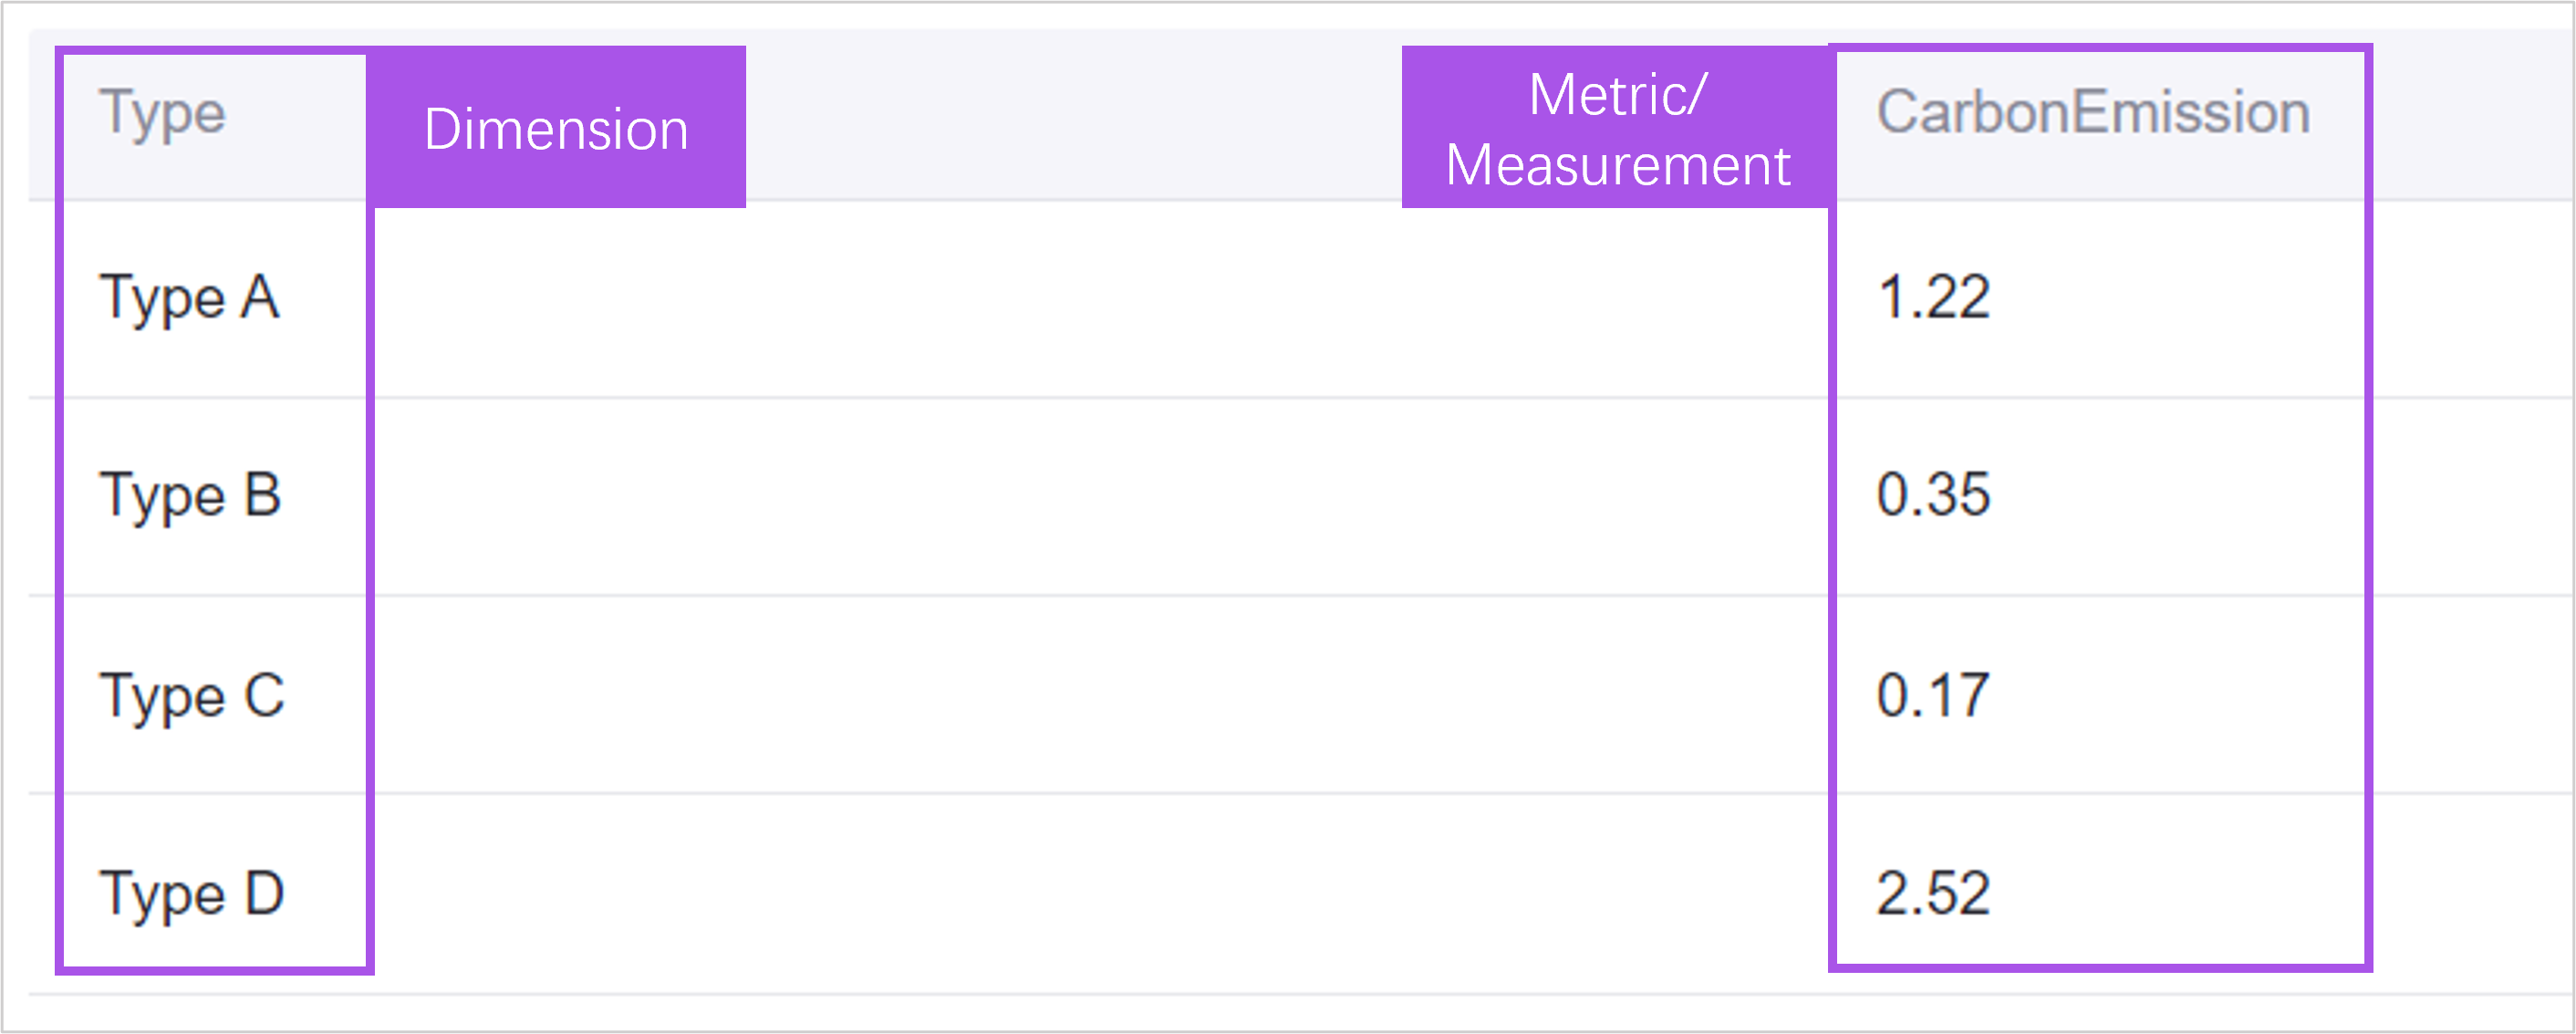Click the empty middle of the Type D row

(x=1100, y=894)
